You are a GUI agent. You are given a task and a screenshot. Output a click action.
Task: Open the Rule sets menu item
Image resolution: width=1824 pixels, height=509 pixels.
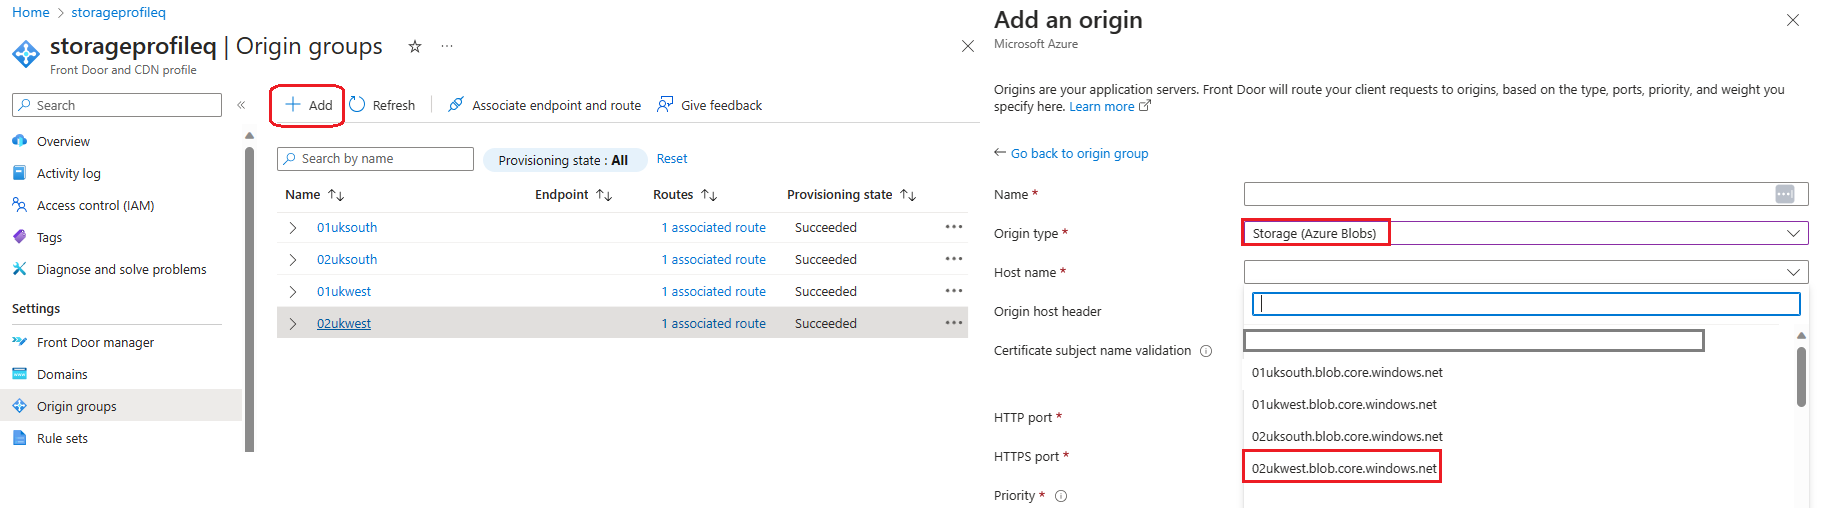click(x=62, y=438)
